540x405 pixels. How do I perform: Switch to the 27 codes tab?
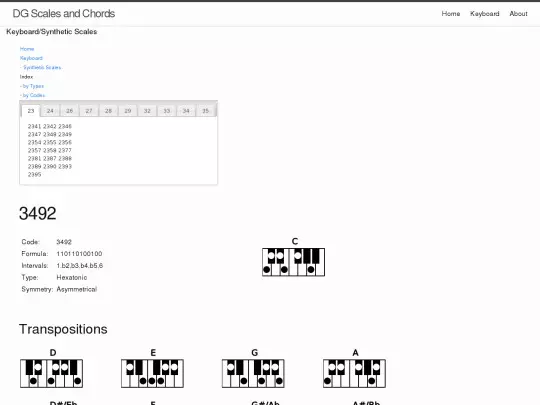pos(89,111)
